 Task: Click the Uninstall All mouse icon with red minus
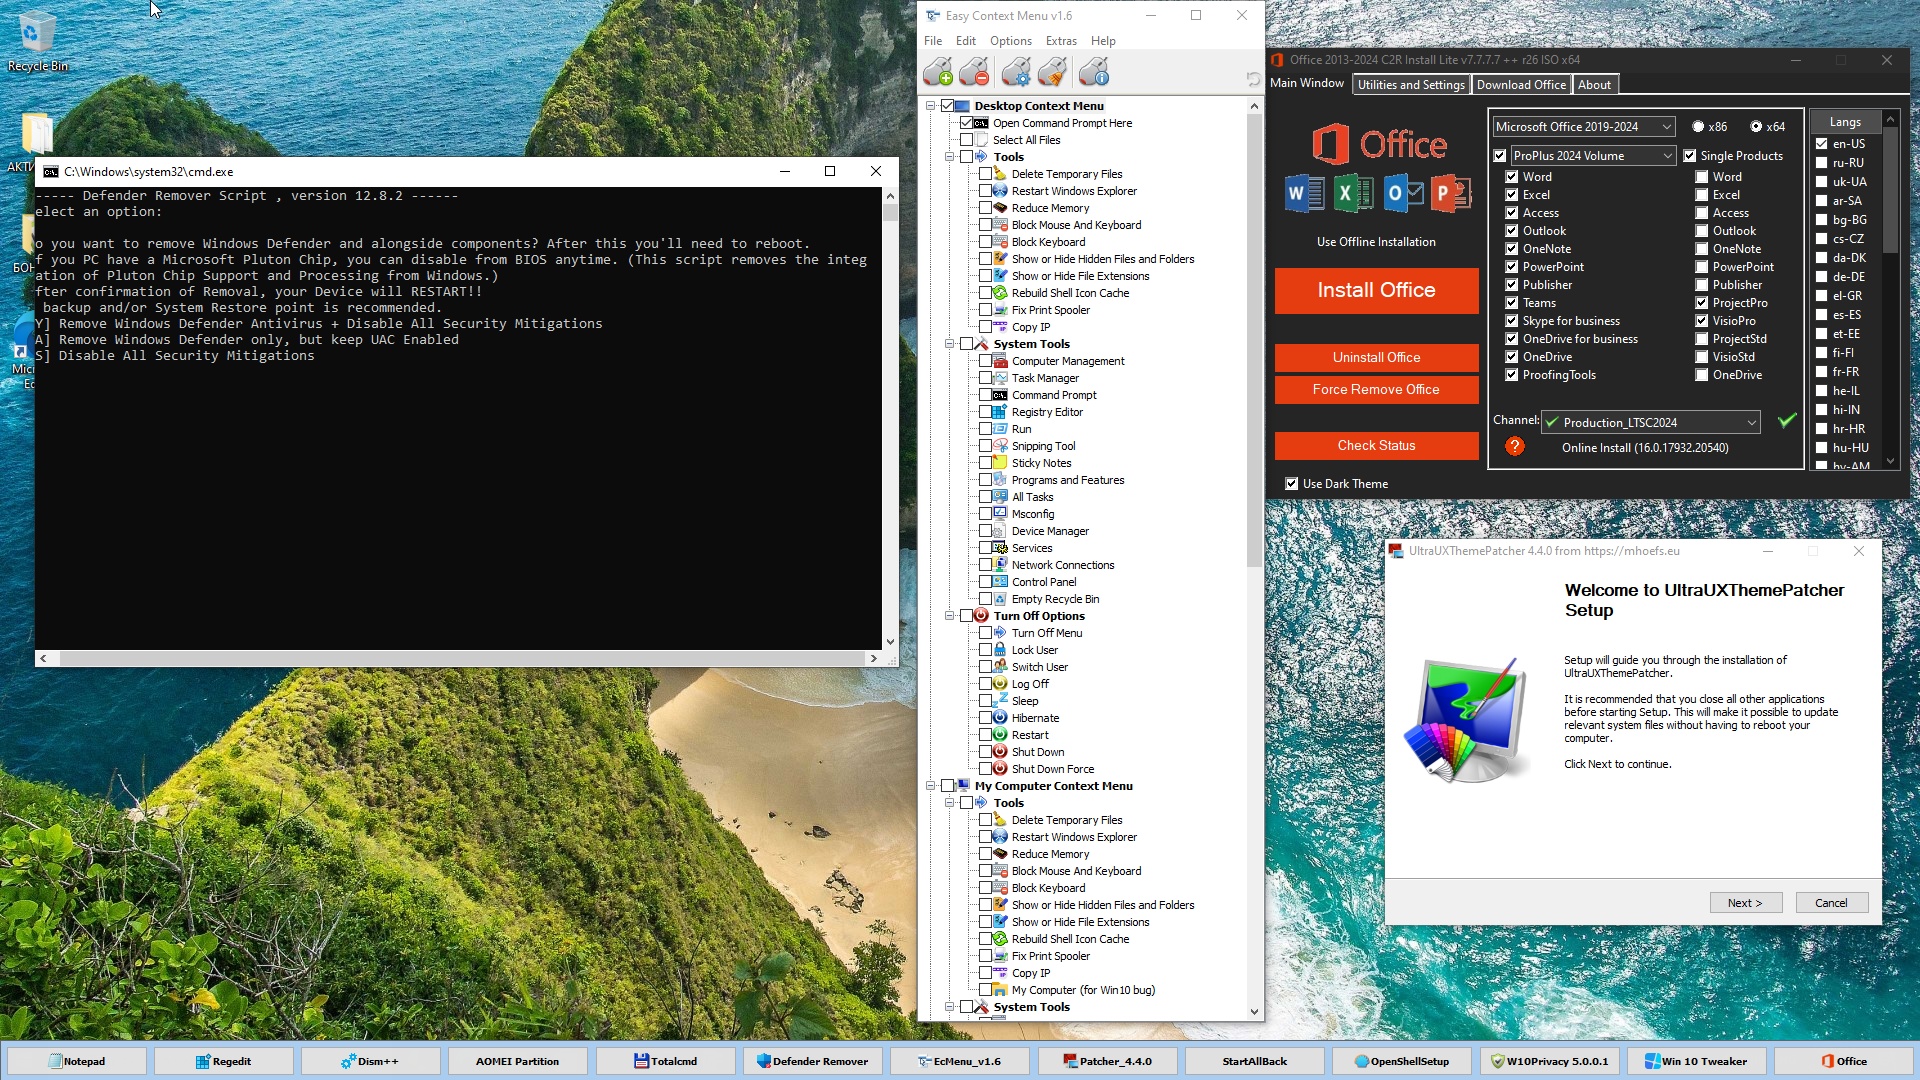point(974,72)
